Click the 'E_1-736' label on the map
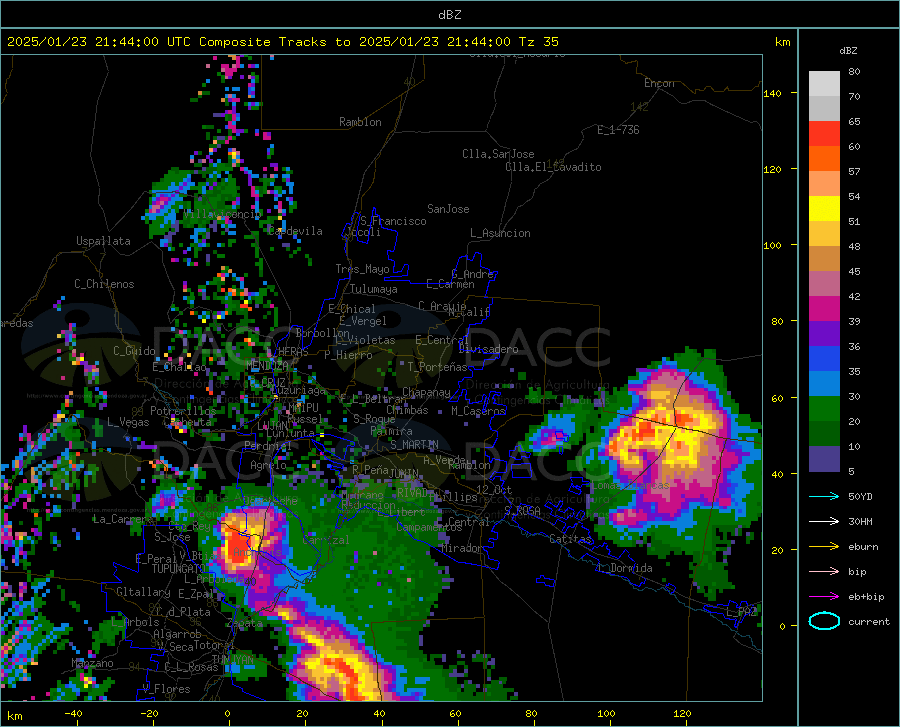 pos(618,130)
